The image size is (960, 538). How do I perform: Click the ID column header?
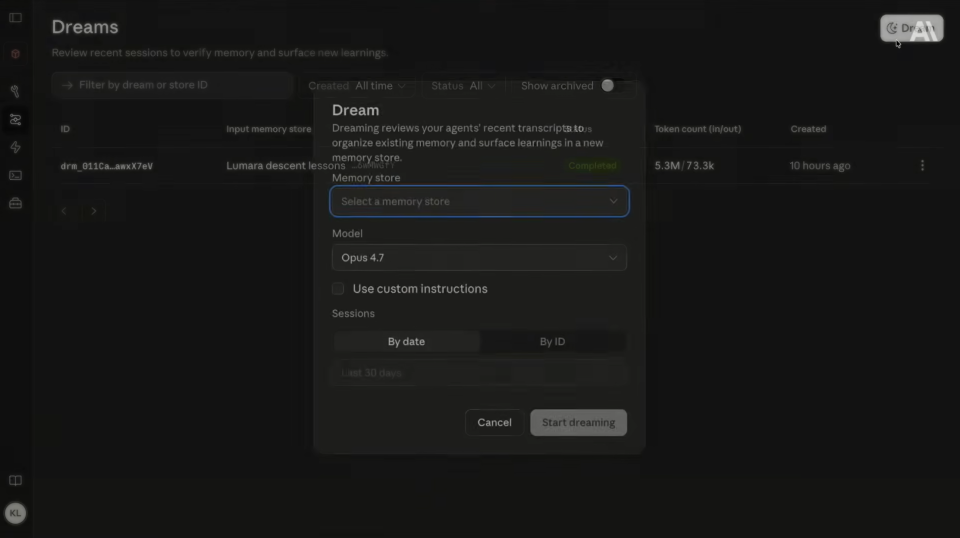65,129
